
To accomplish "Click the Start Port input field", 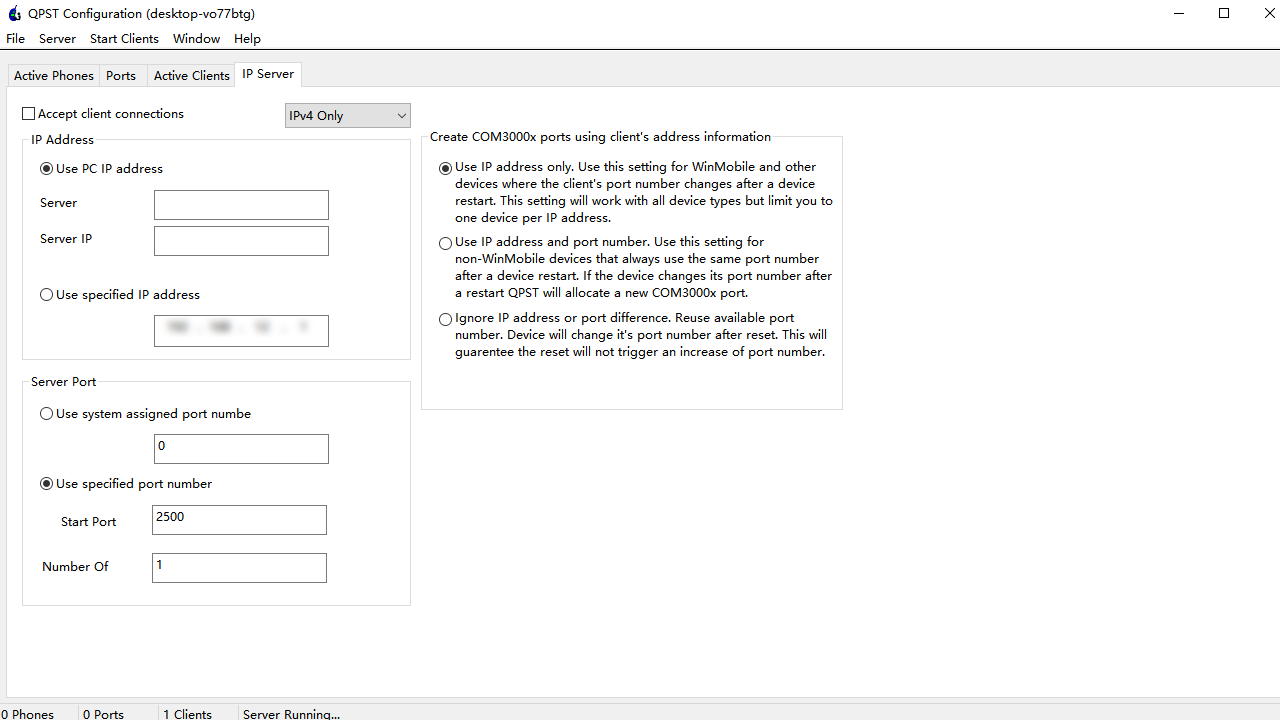I will (239, 520).
